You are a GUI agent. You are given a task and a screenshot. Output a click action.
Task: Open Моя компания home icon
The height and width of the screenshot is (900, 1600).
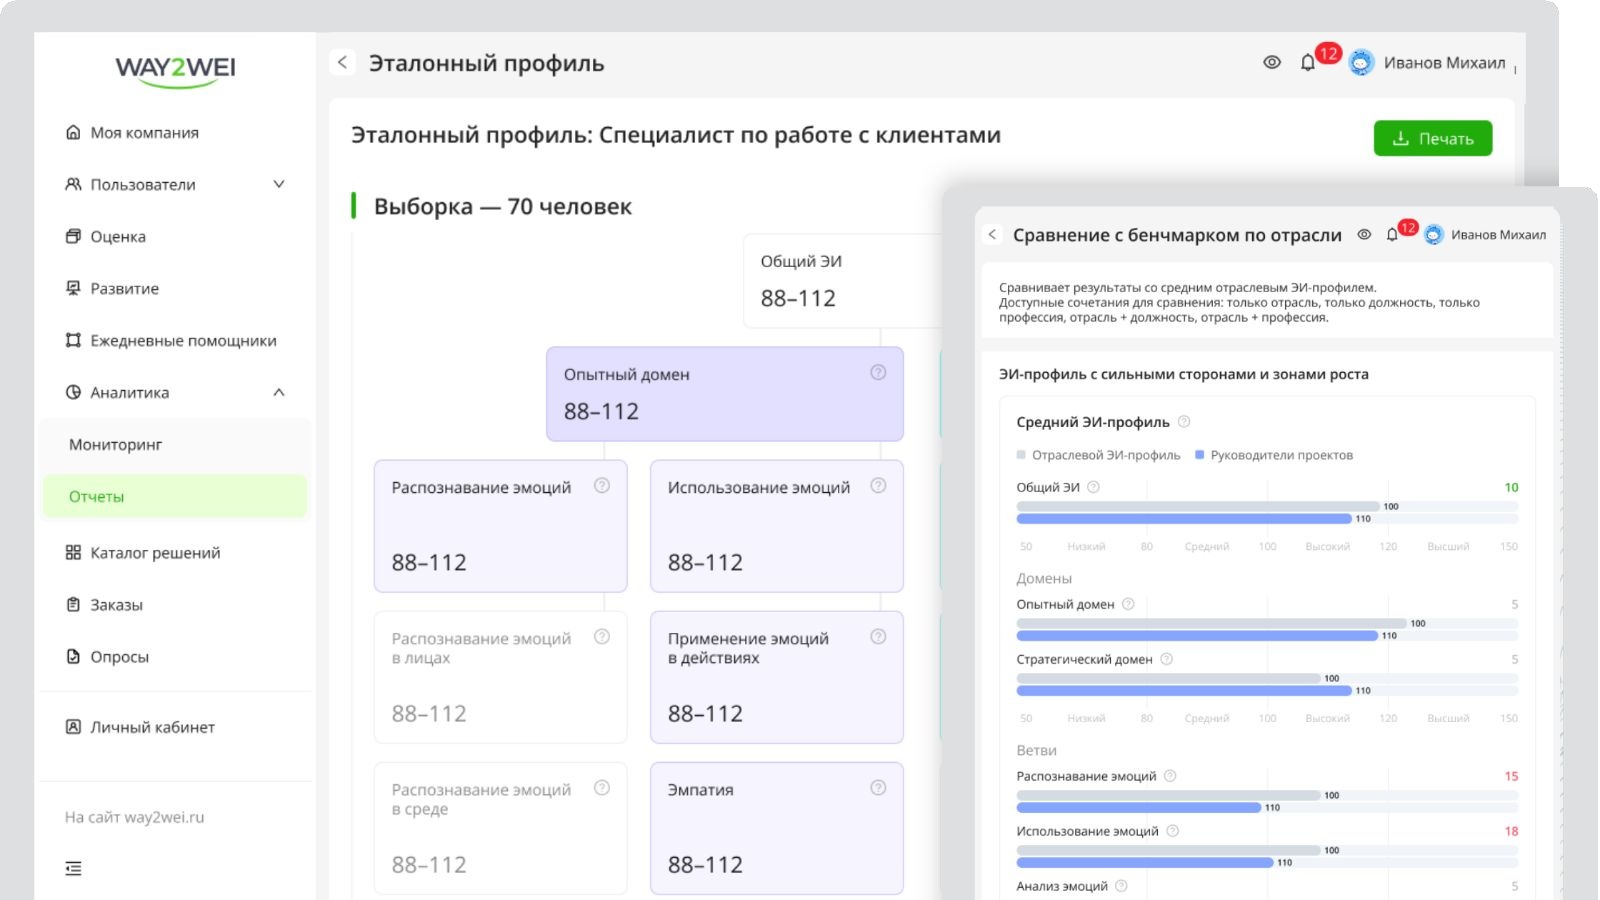pos(73,132)
